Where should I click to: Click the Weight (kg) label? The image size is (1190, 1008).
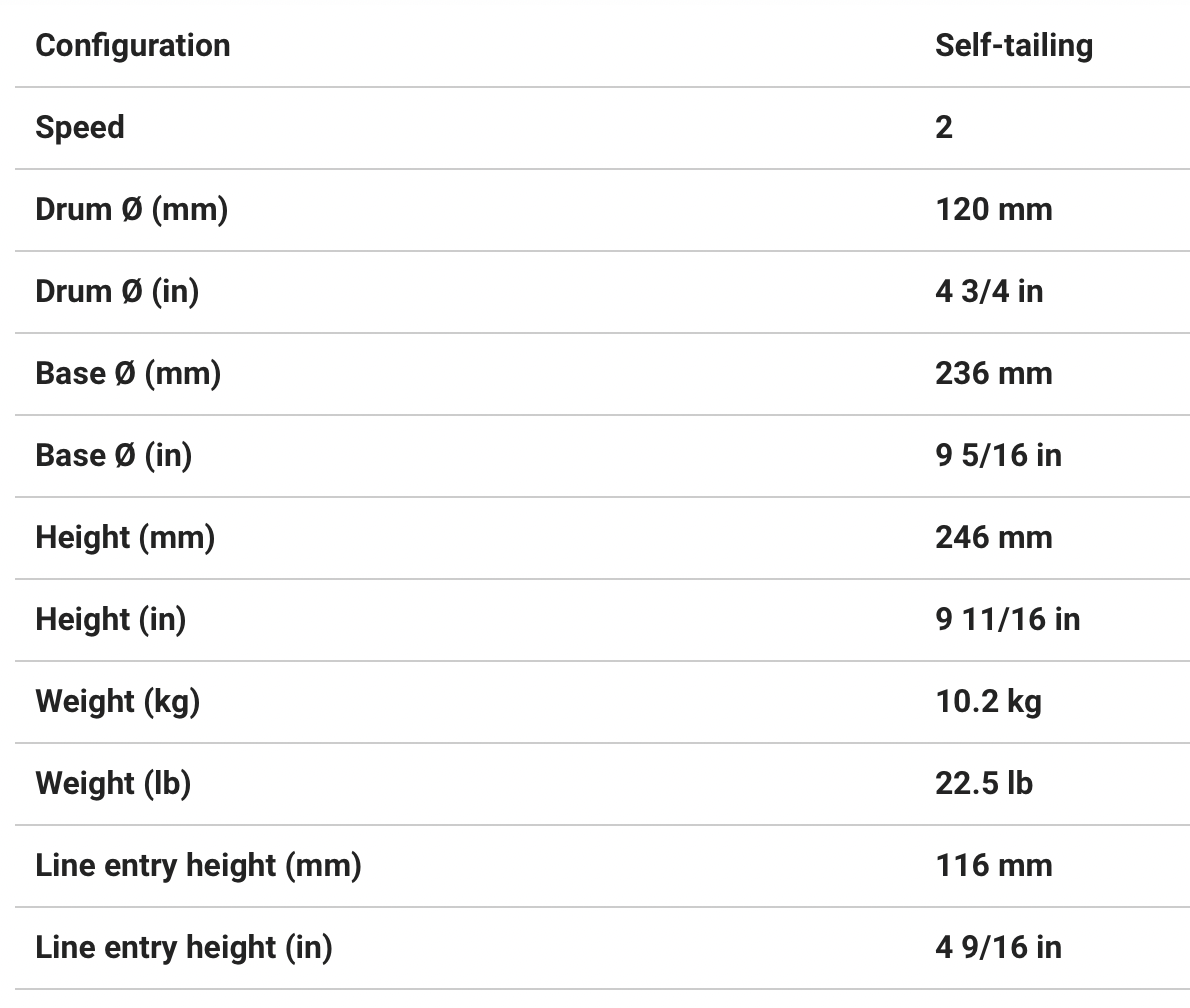click(117, 702)
